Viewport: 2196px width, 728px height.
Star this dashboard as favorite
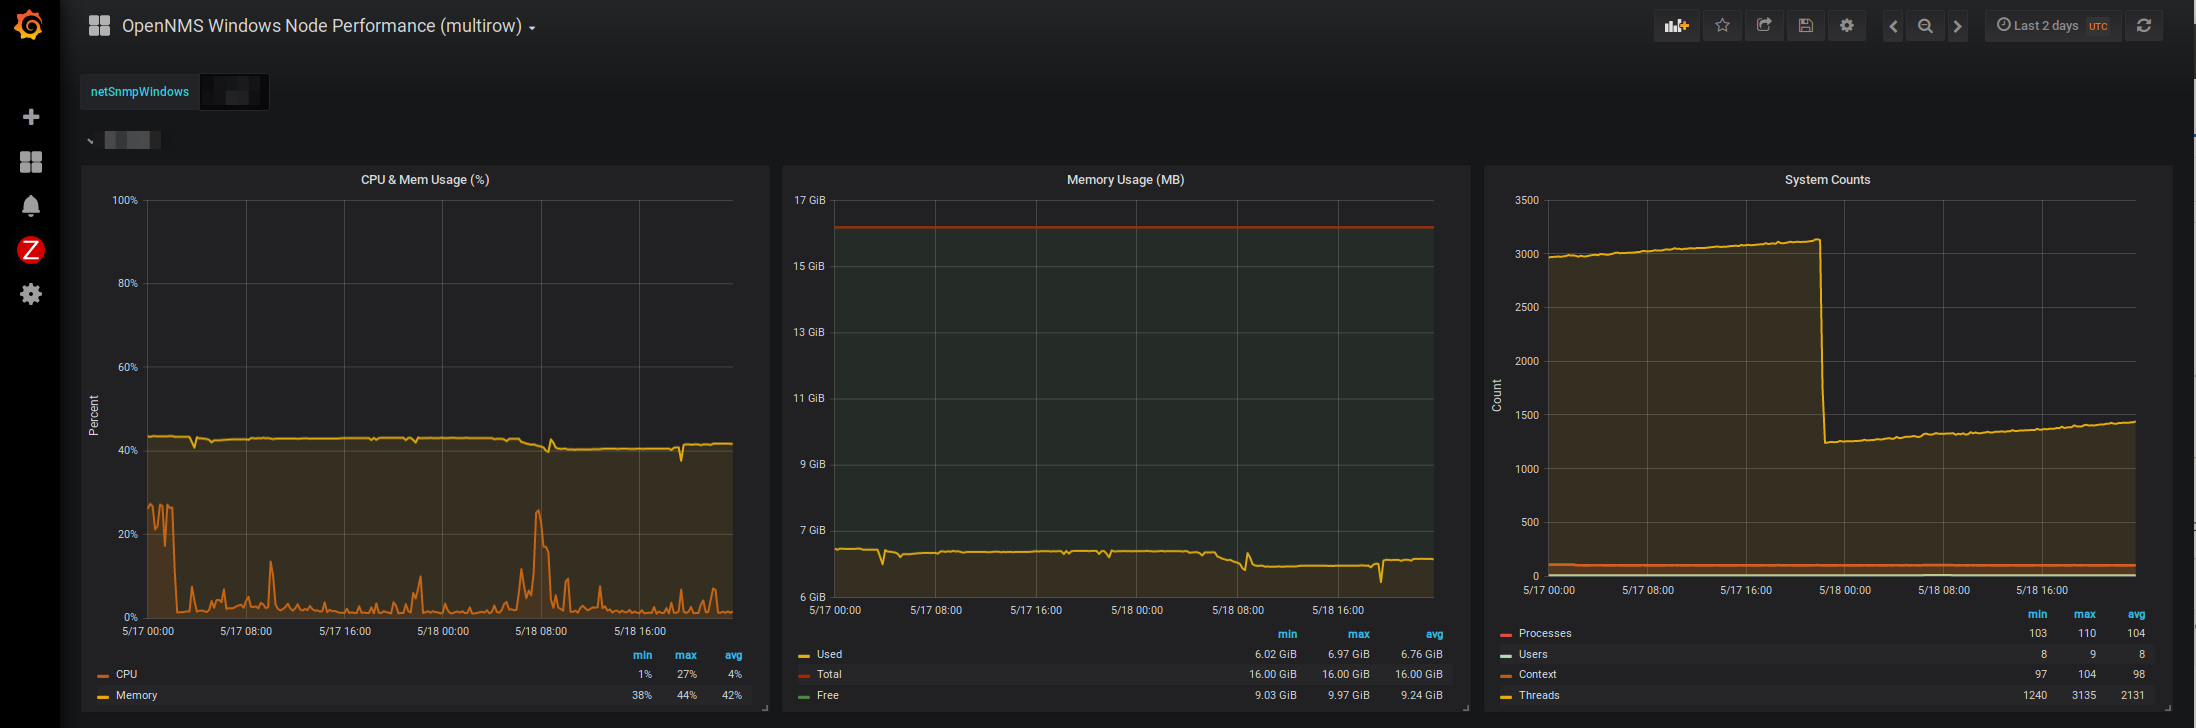click(1722, 26)
